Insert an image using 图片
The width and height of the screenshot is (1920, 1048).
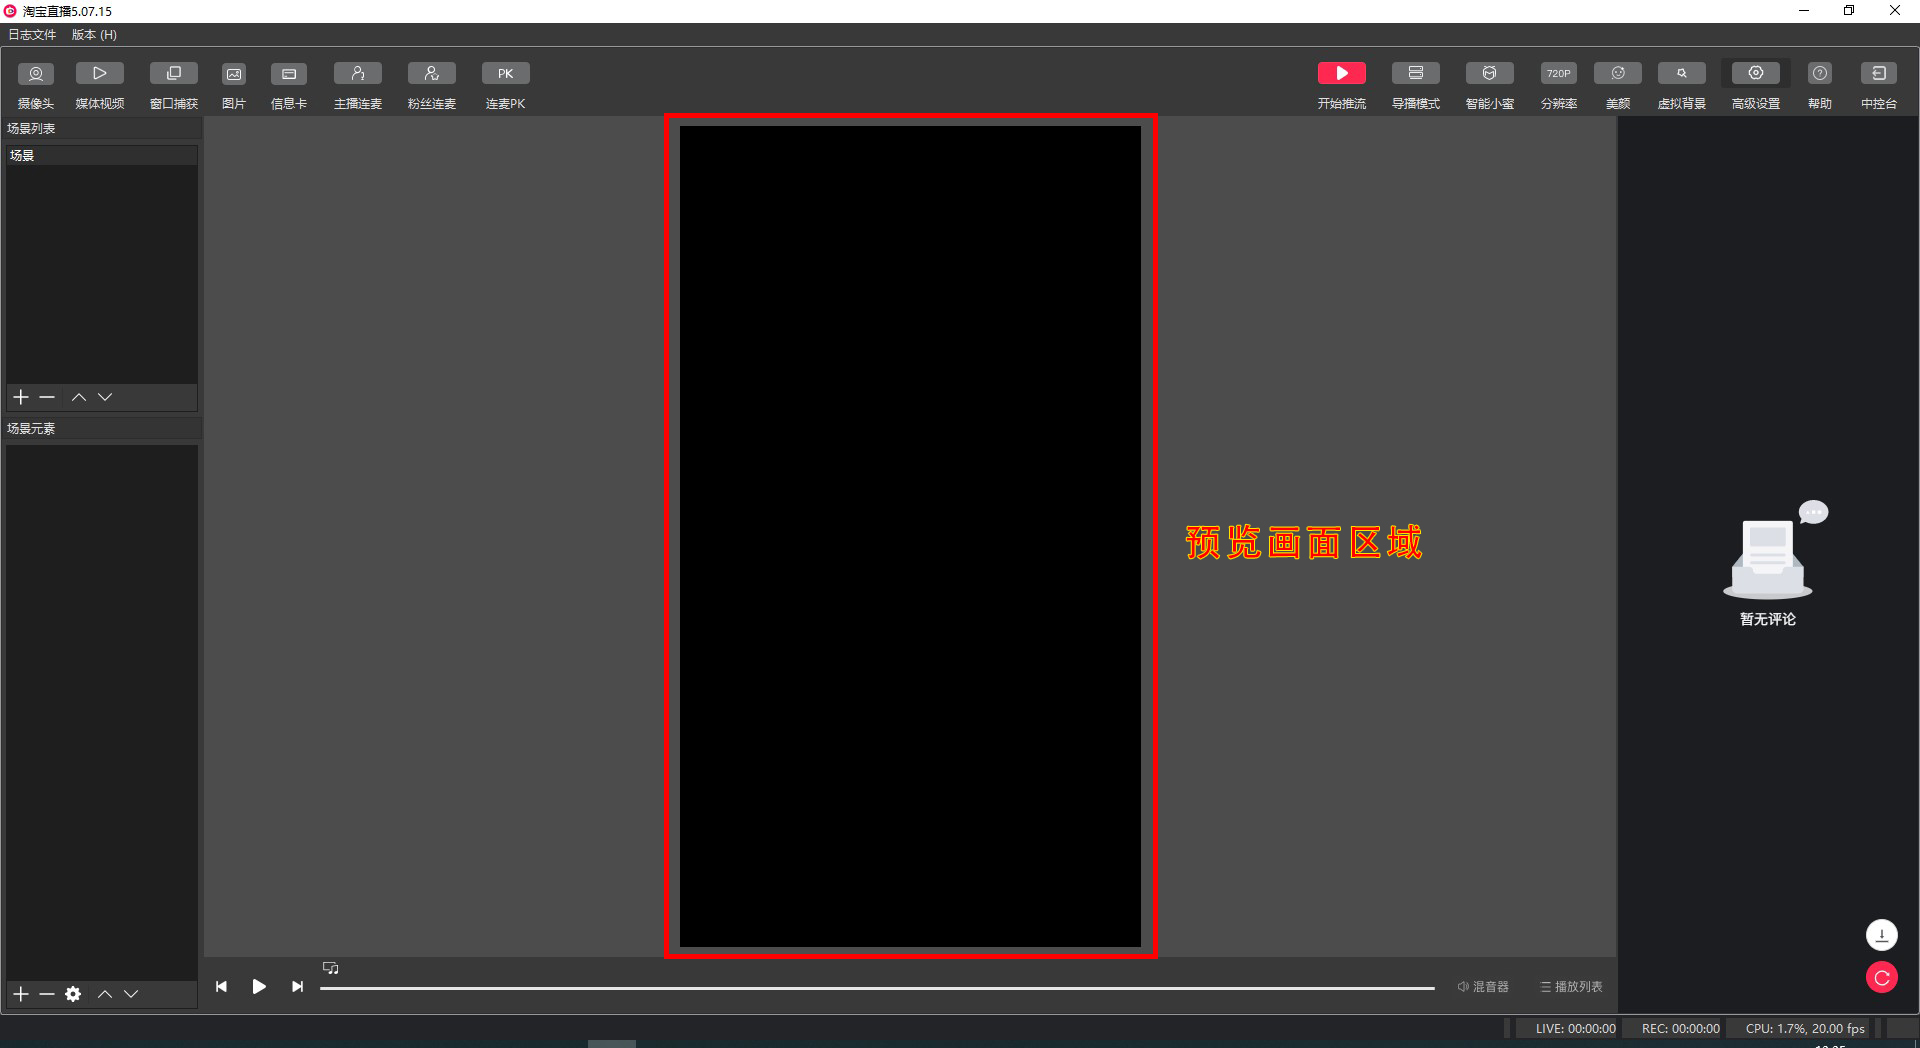pyautogui.click(x=234, y=85)
